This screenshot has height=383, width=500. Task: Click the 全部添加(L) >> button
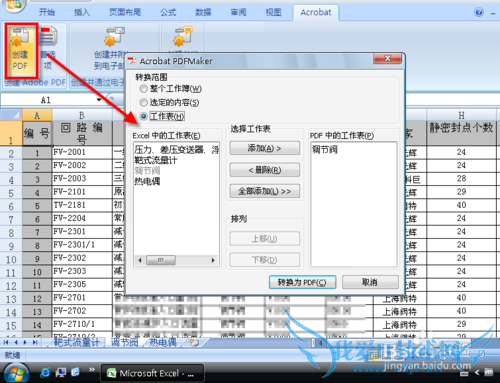[x=265, y=191]
